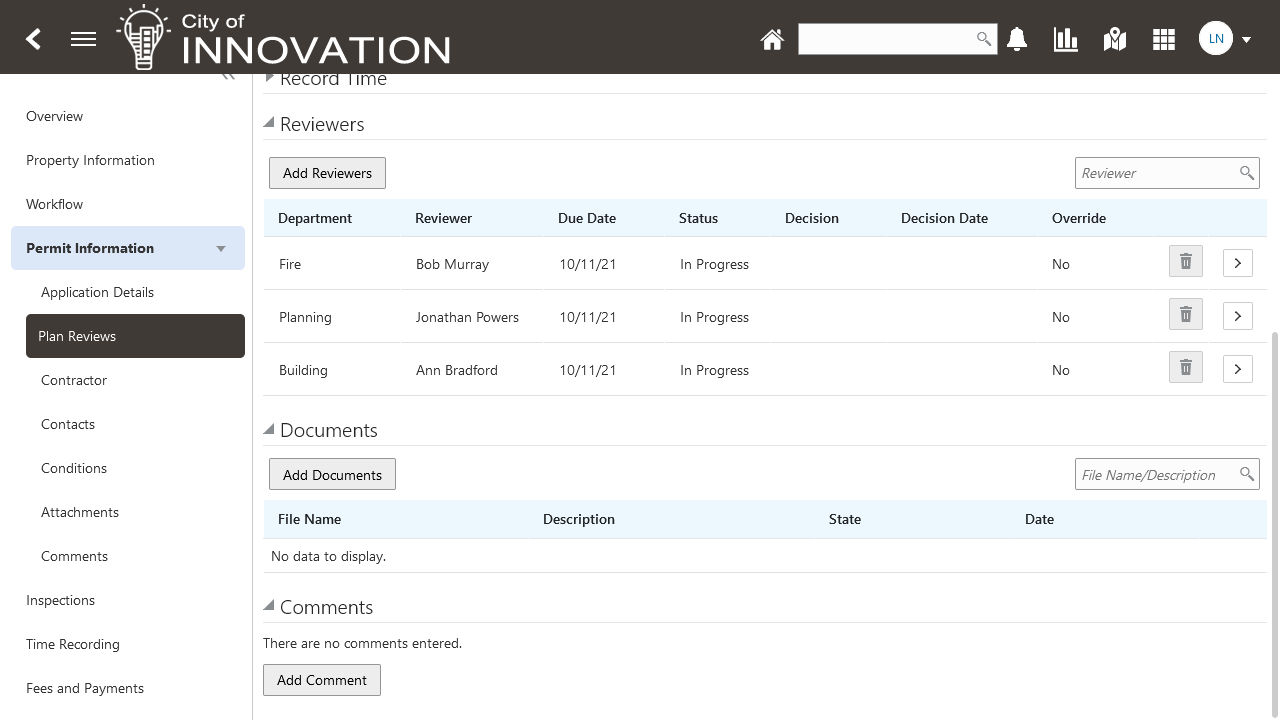Click the Home icon in header

pos(771,39)
